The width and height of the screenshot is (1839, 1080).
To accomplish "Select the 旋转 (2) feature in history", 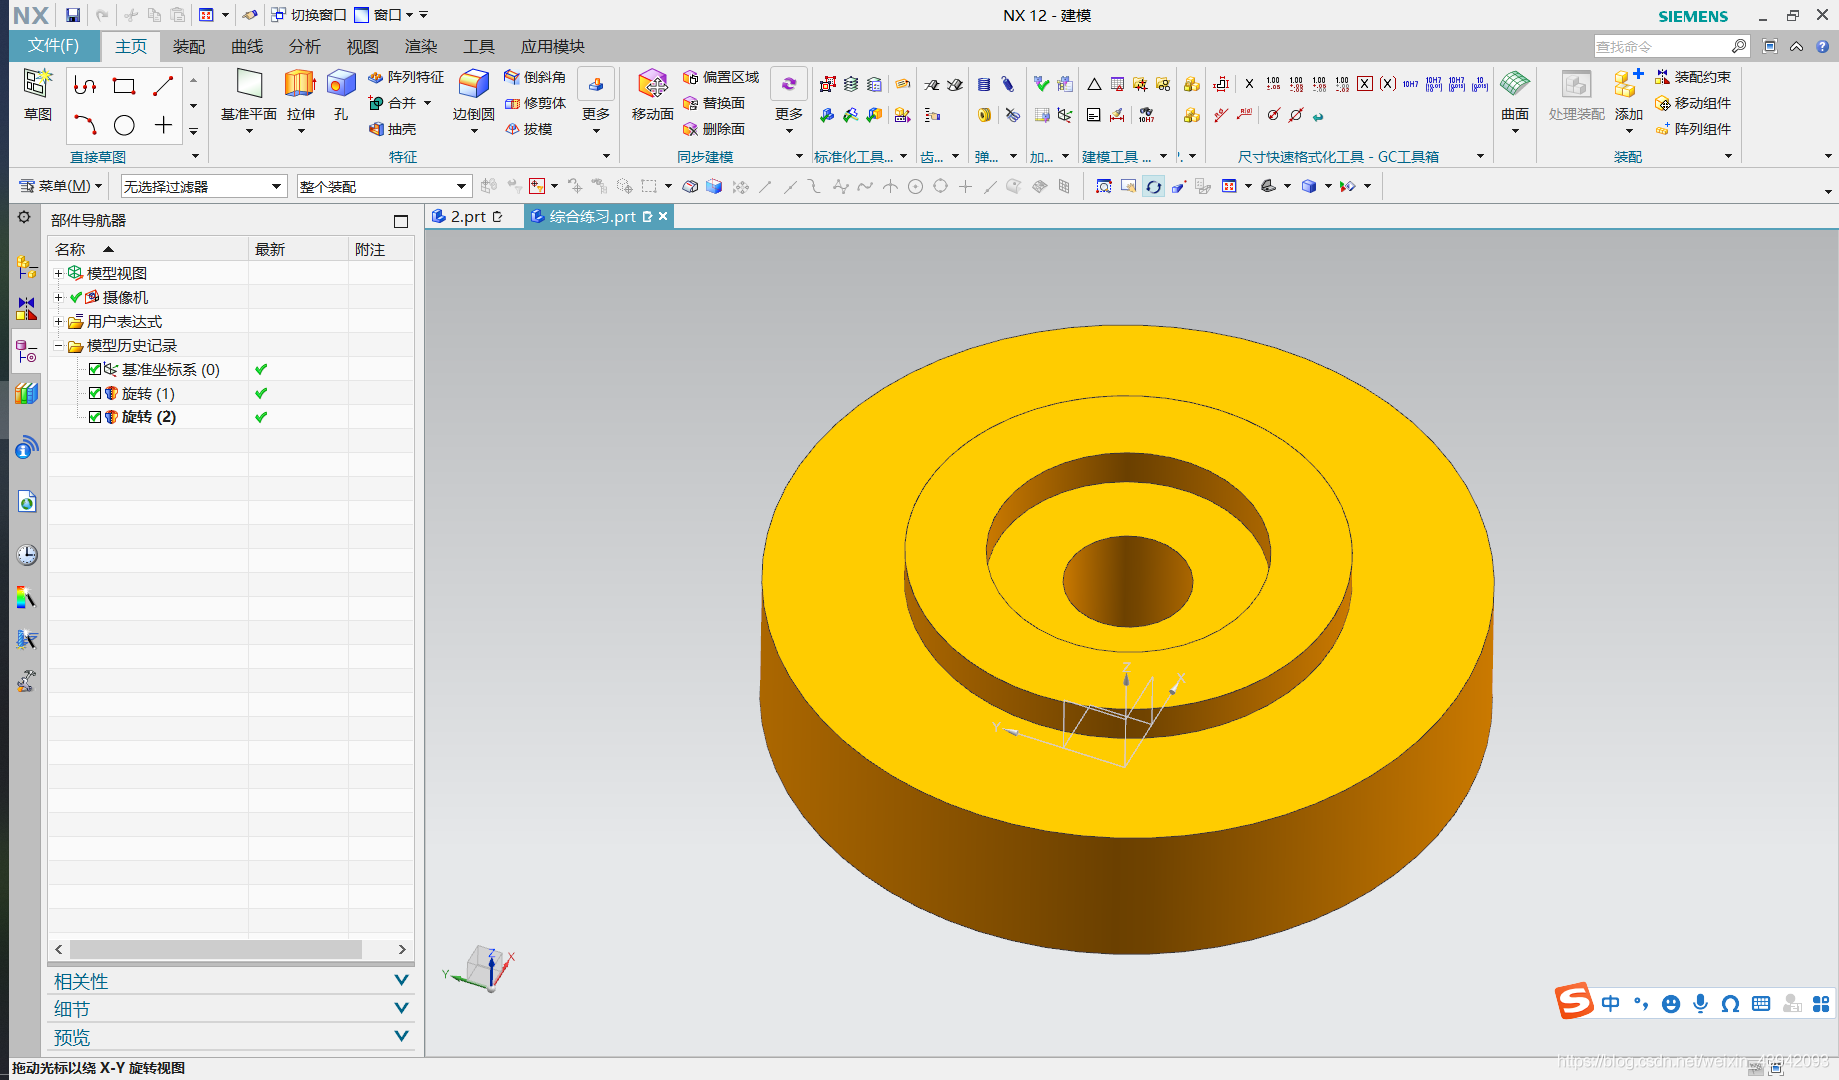I will [149, 417].
